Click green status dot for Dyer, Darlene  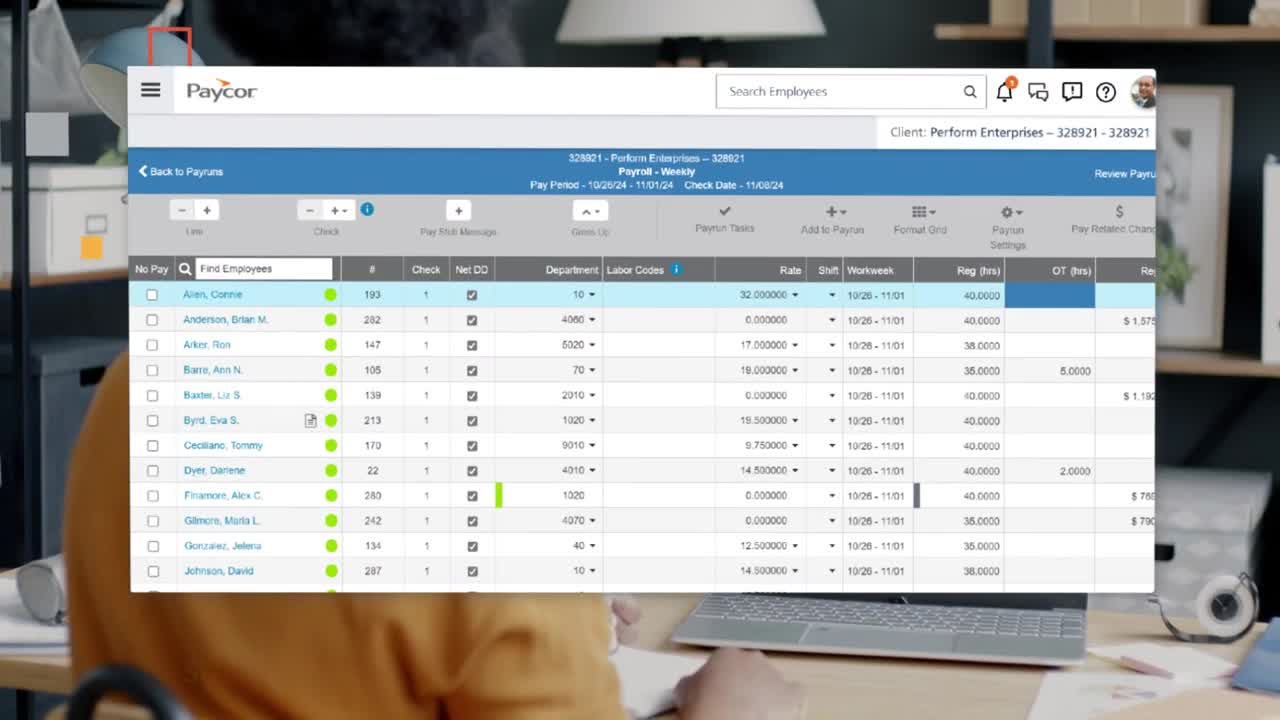[x=330, y=471]
